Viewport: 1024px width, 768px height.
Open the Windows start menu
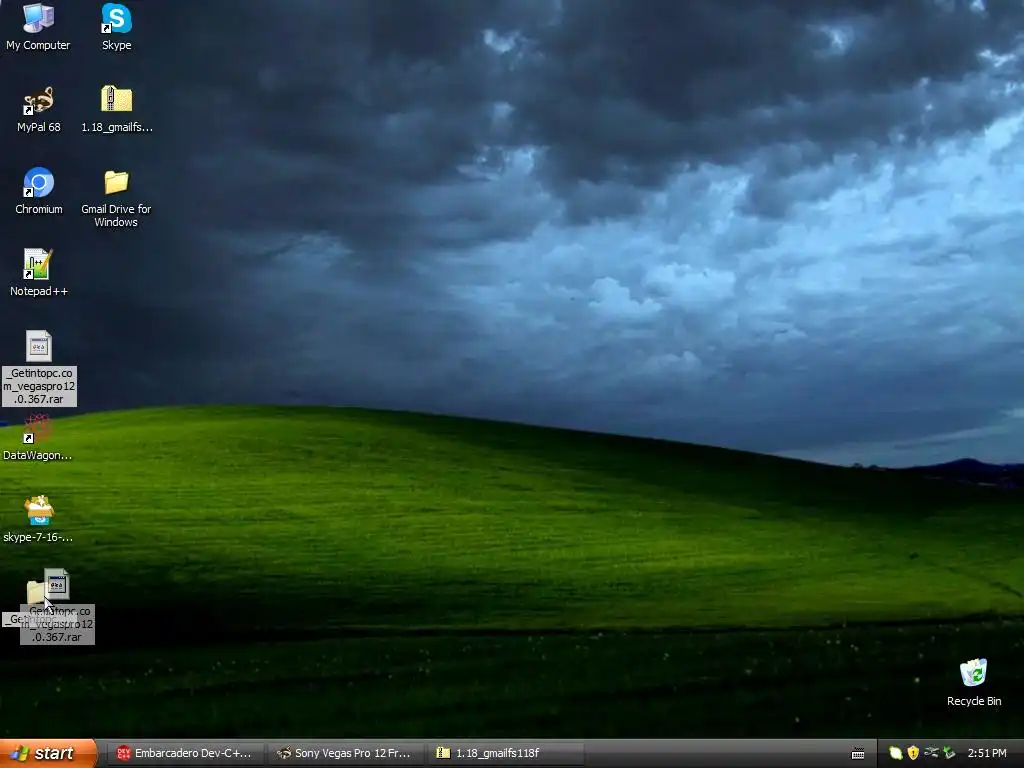48,753
